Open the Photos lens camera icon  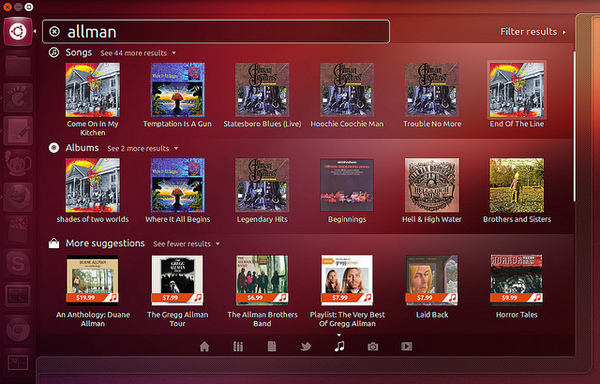click(373, 347)
